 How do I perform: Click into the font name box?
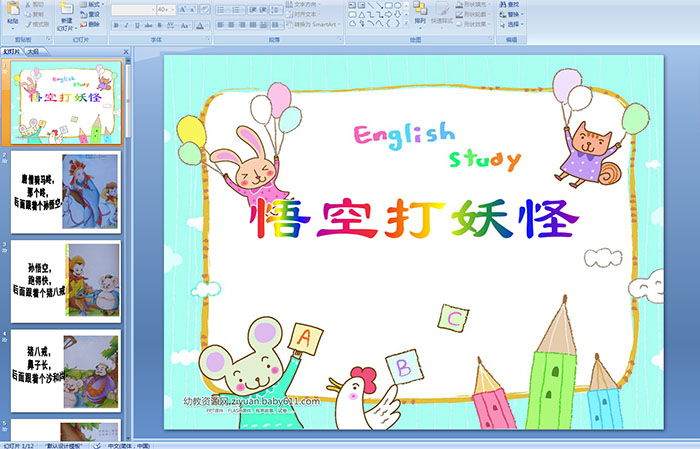click(x=132, y=10)
